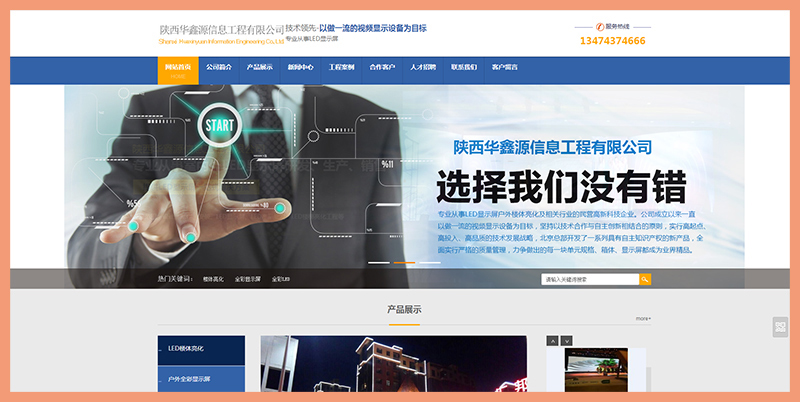The width and height of the screenshot is (800, 402).
Task: Open the more link under 产品展示
Action: (643, 319)
